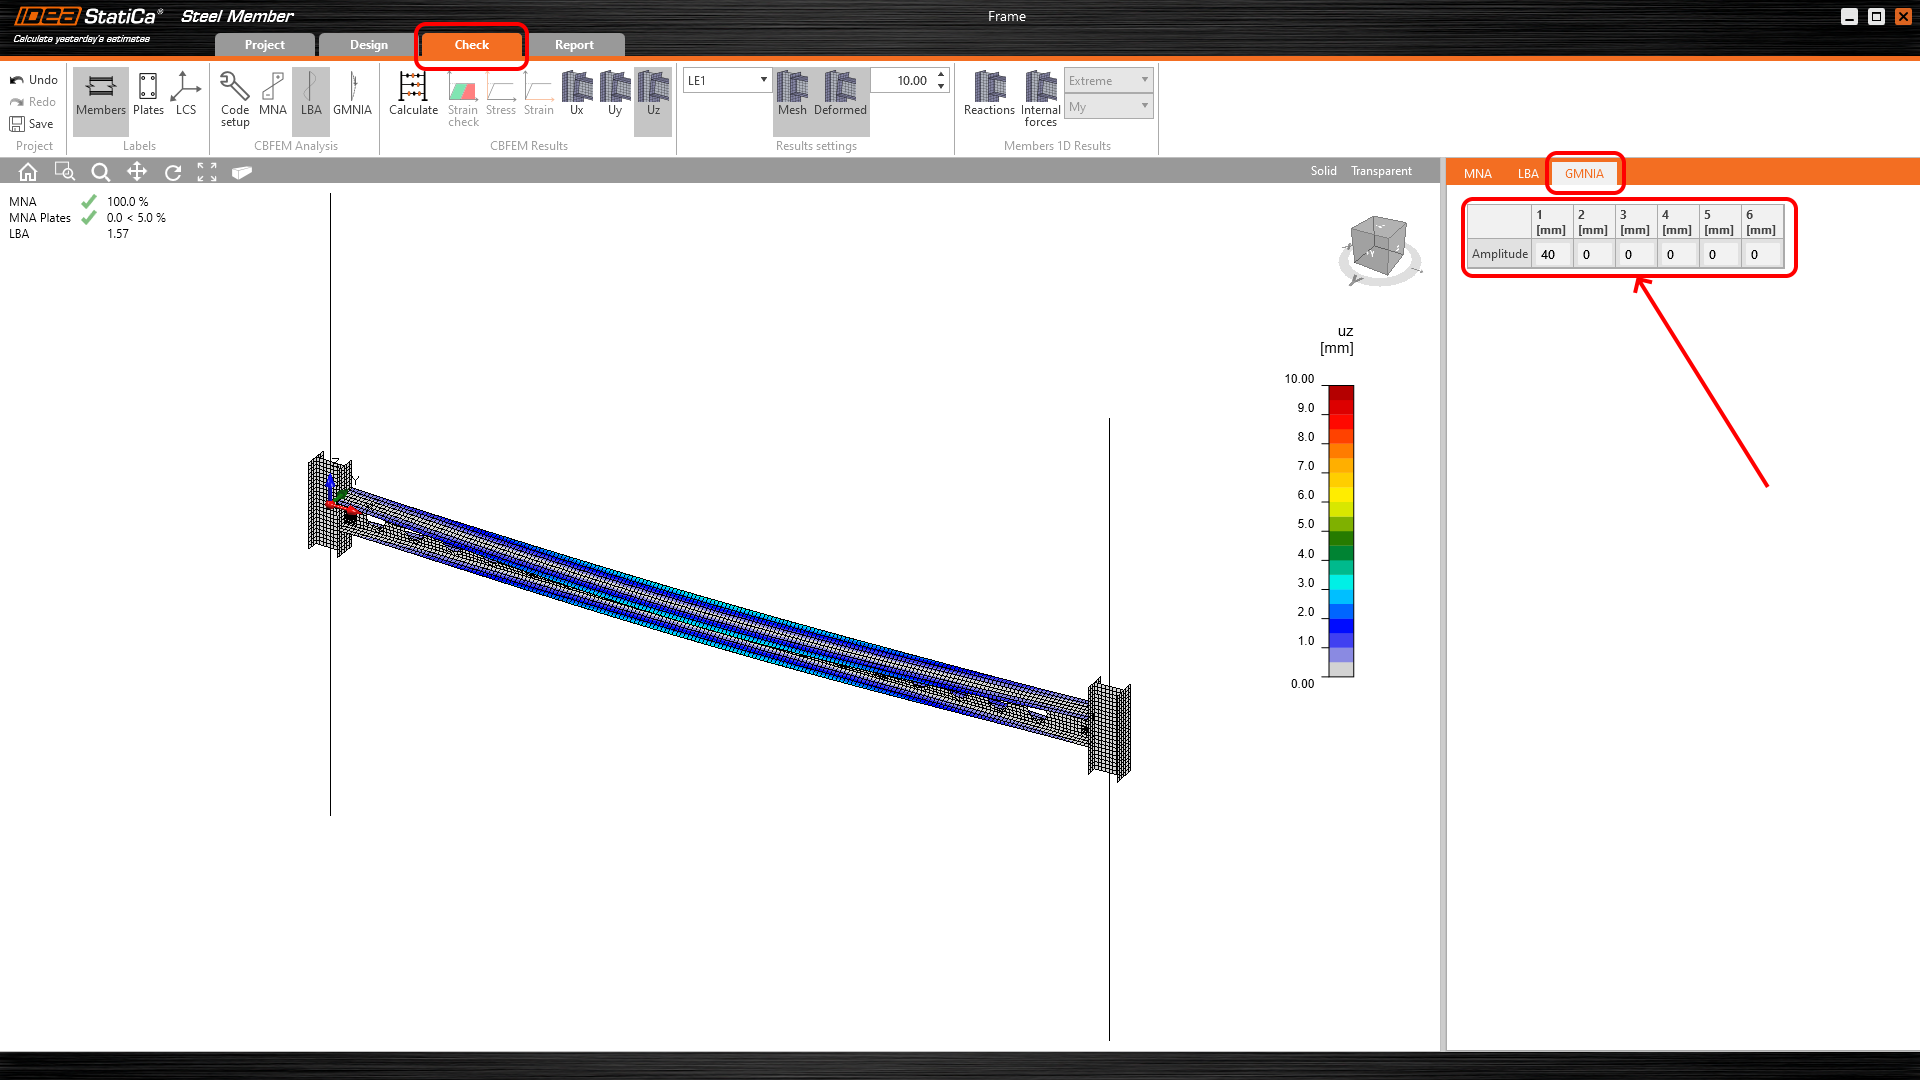The width and height of the screenshot is (1920, 1080).
Task: Select the pan view tool
Action: [137, 172]
